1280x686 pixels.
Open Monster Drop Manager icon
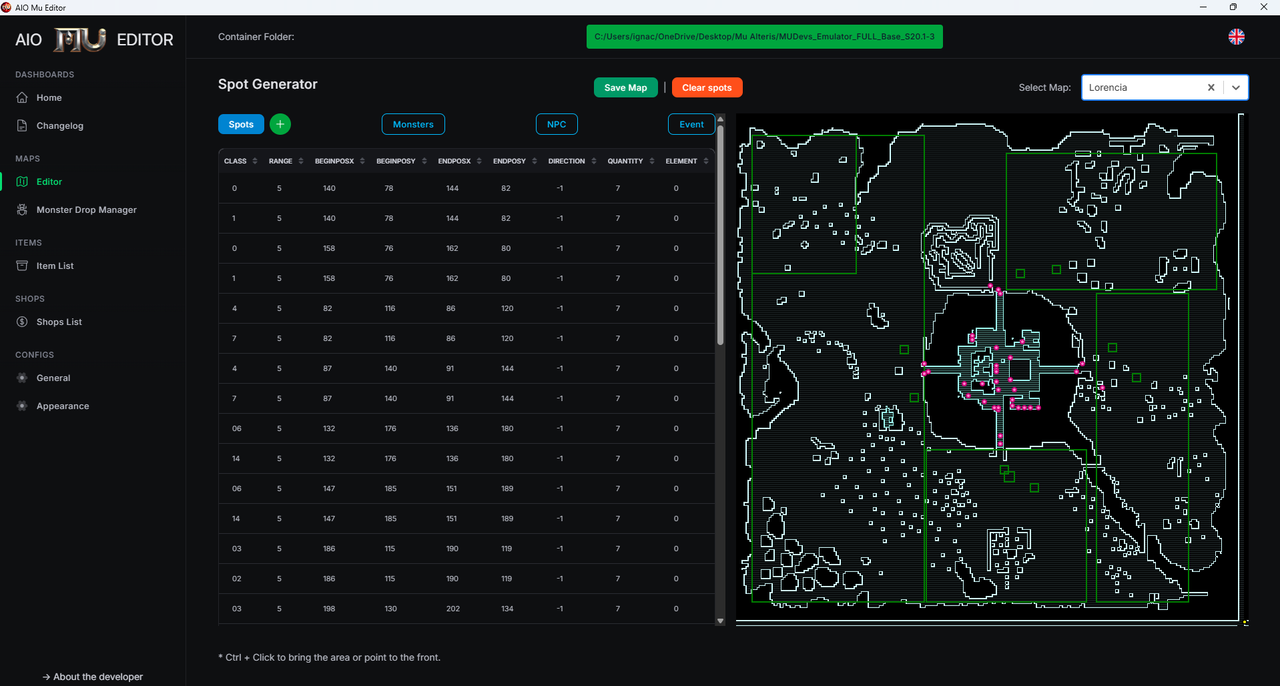pos(22,210)
